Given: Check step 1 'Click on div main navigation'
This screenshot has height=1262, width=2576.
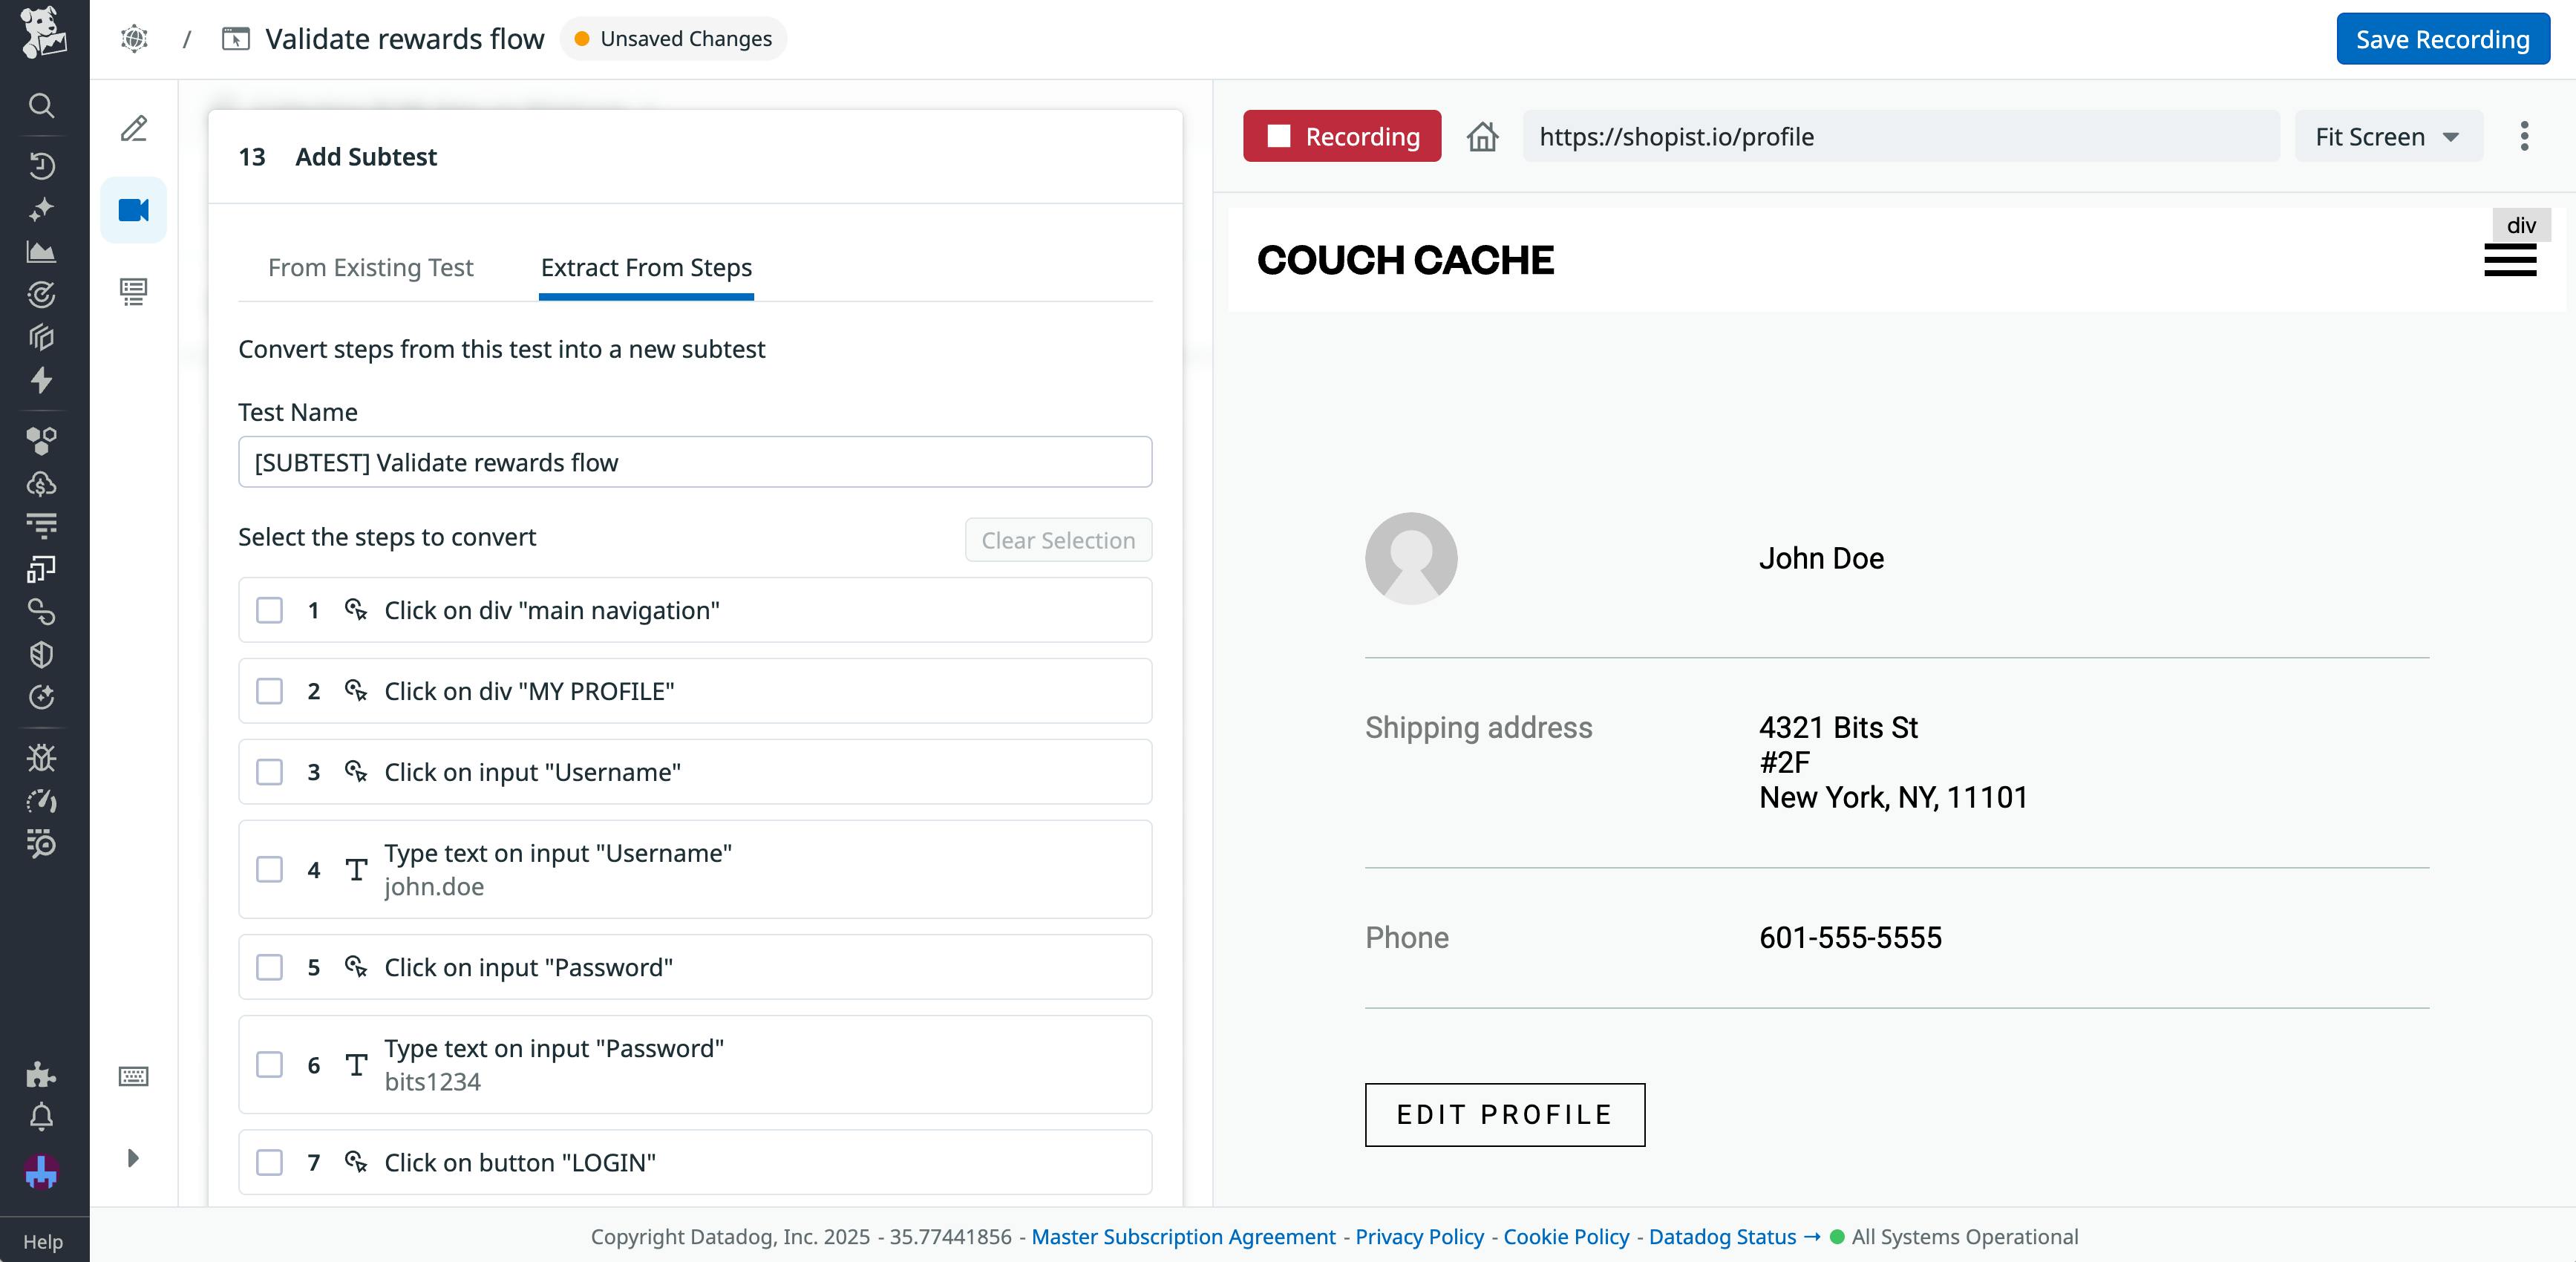Looking at the screenshot, I should [x=269, y=610].
